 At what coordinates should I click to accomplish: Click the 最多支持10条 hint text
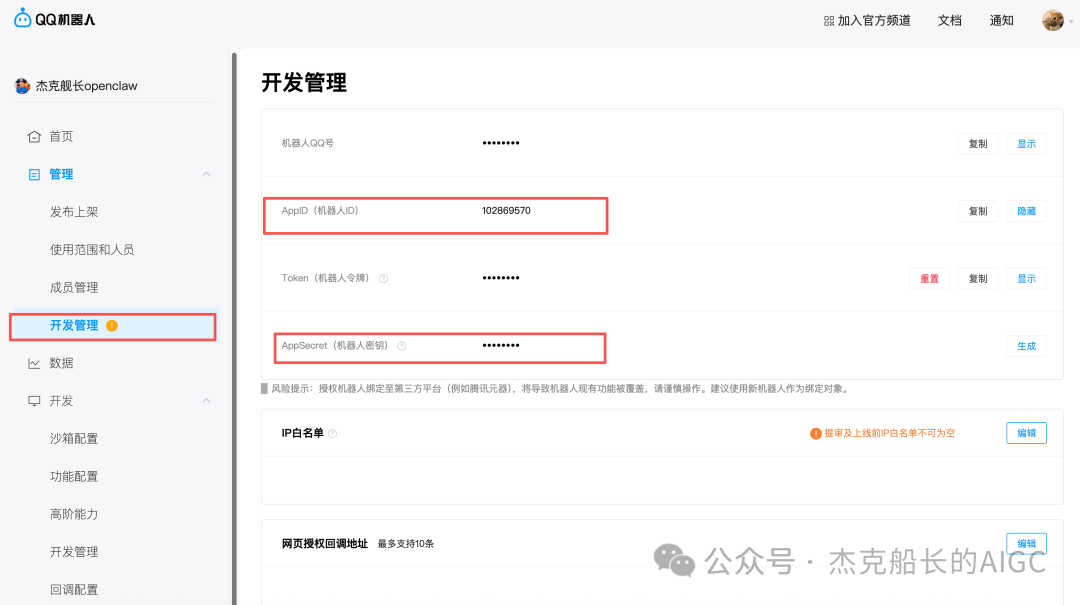tap(406, 544)
